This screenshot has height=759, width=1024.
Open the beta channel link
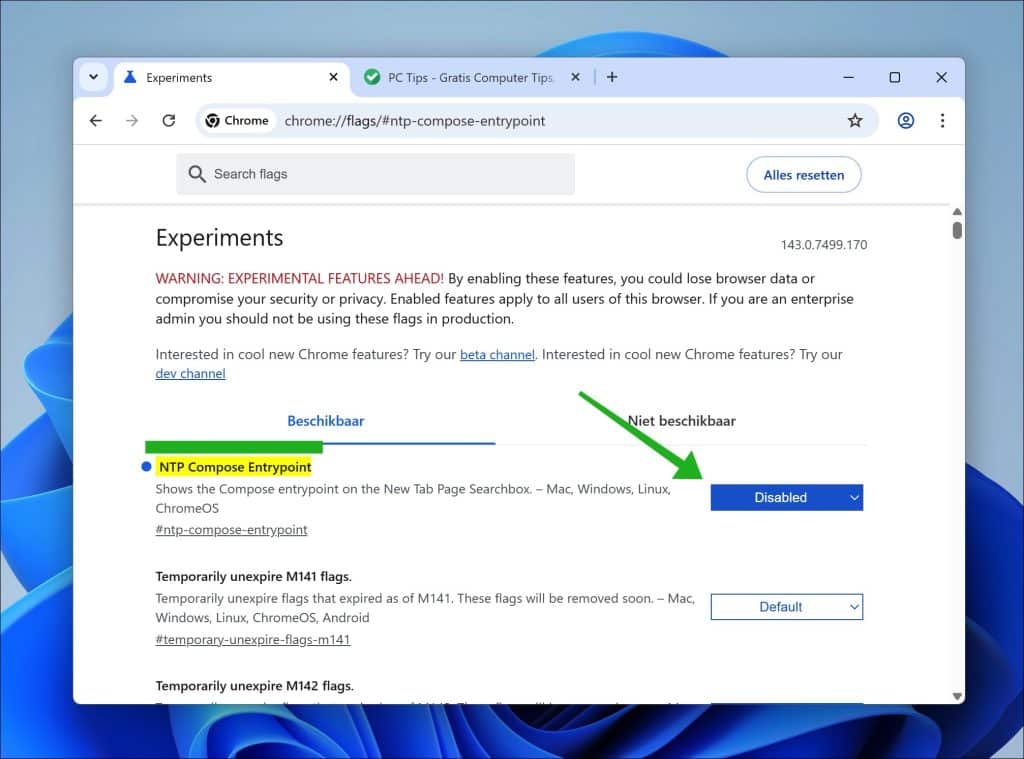[x=497, y=353]
